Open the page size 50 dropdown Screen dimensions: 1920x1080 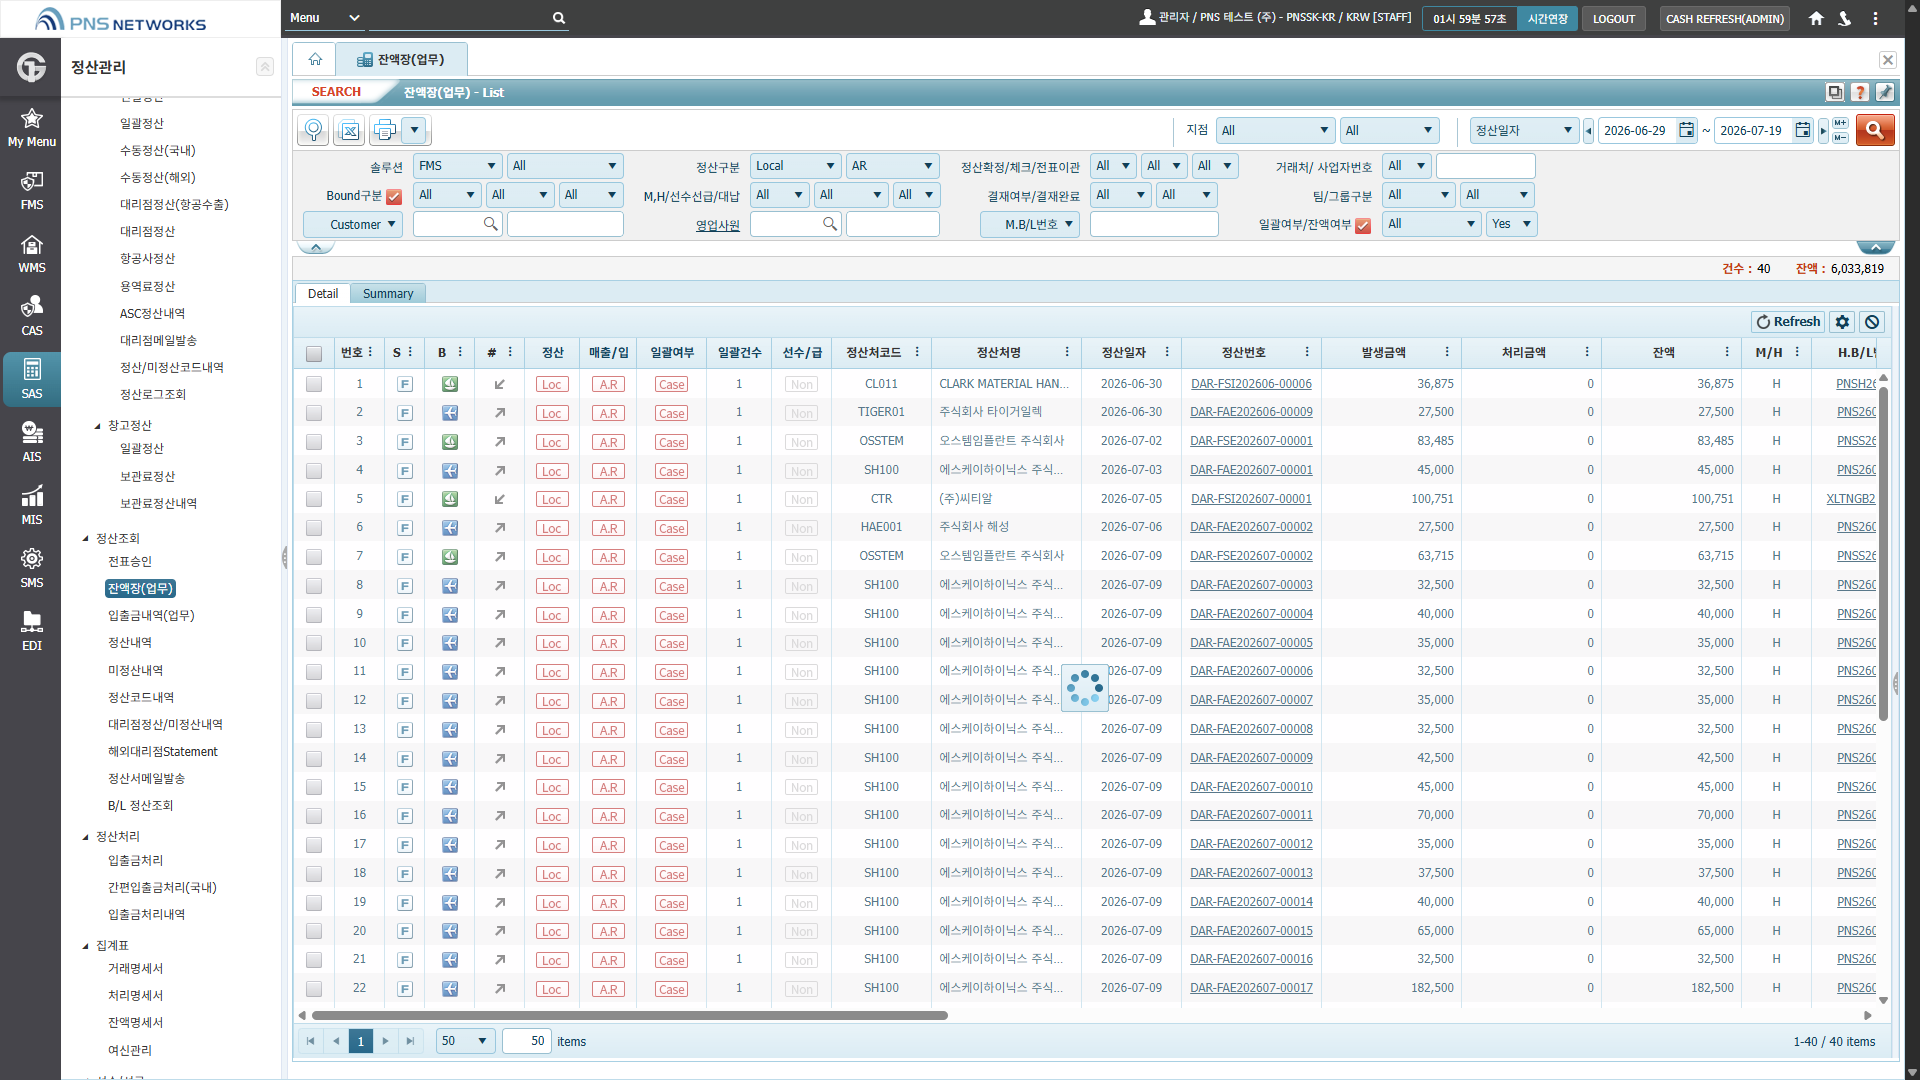tap(465, 1041)
